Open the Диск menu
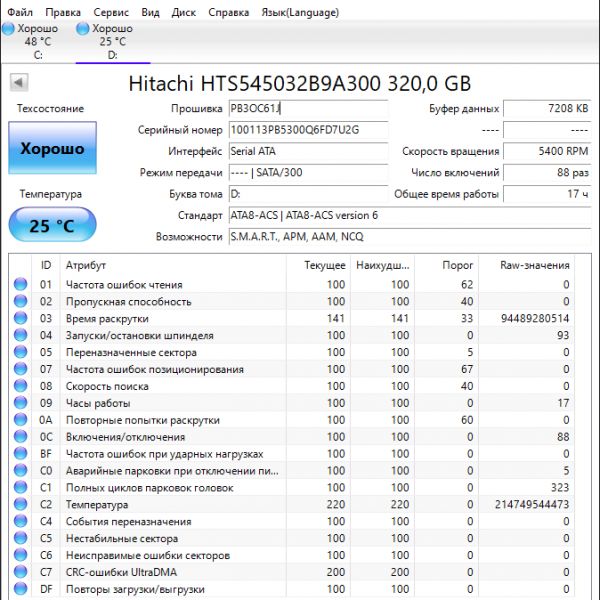Screen dimensions: 600x600 pyautogui.click(x=184, y=13)
